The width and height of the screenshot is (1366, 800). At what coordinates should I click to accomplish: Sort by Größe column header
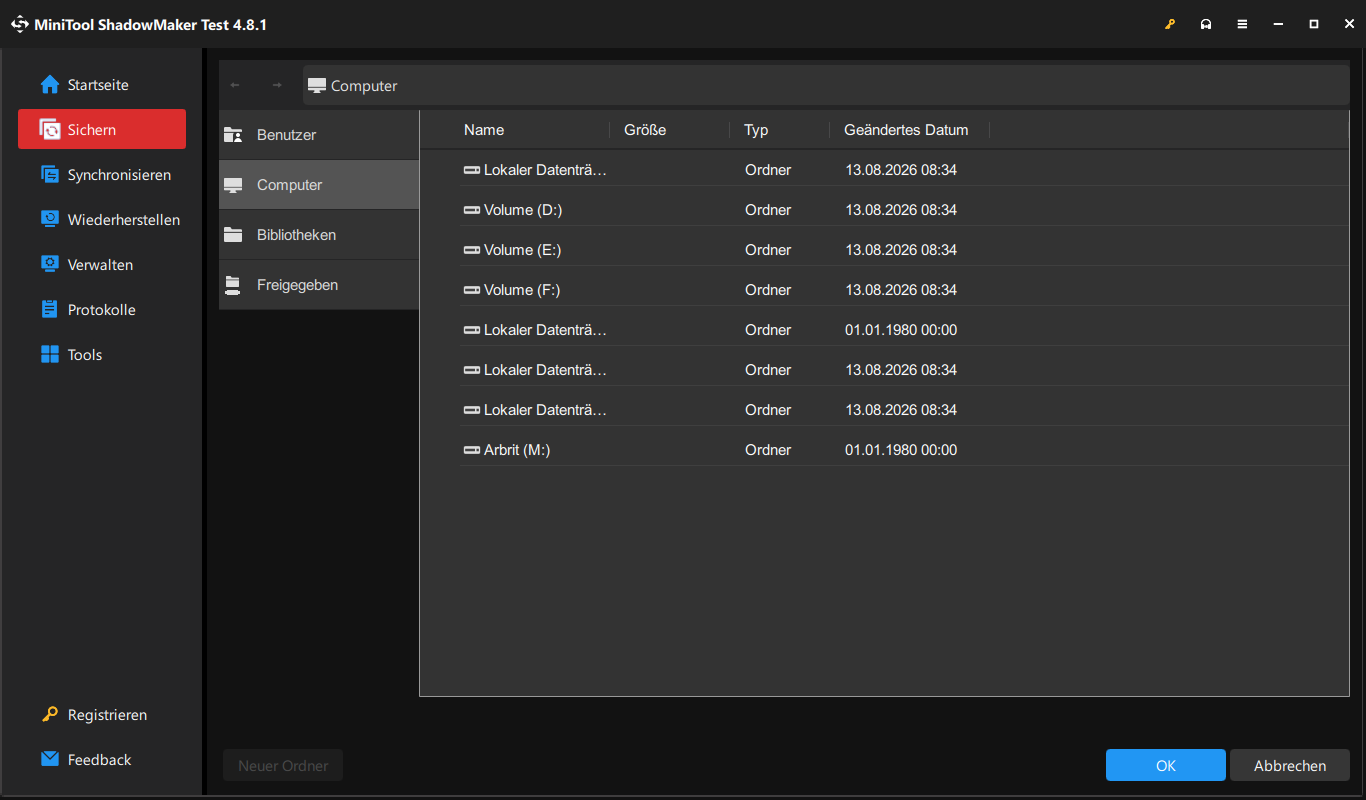click(645, 130)
